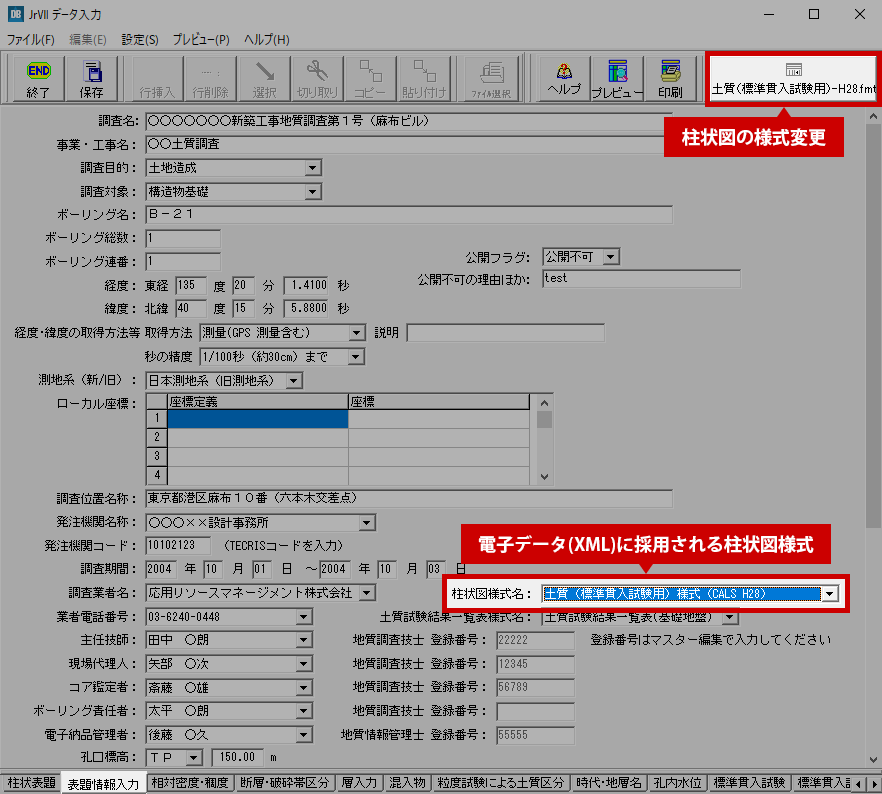
Task: Click the 印刷 print icon
Action: [x=670, y=79]
